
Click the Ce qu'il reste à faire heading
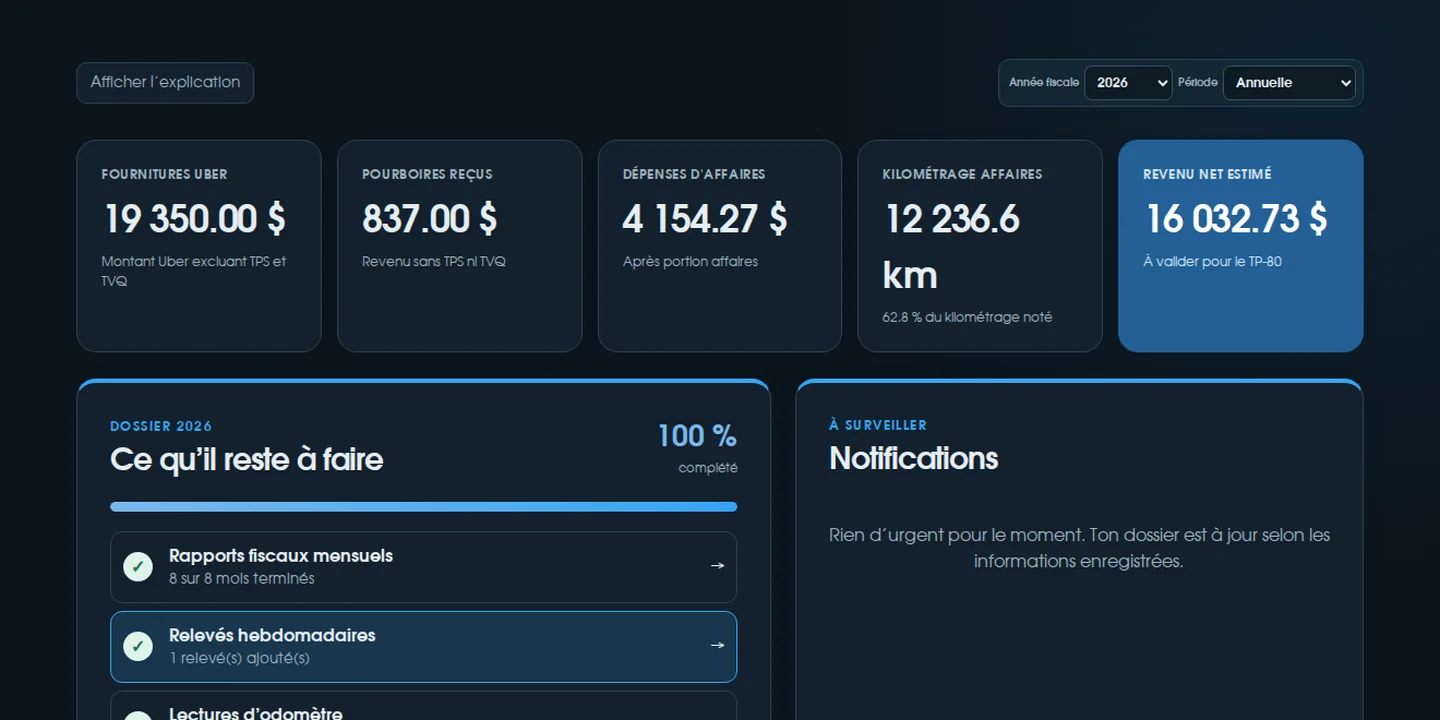pos(247,460)
